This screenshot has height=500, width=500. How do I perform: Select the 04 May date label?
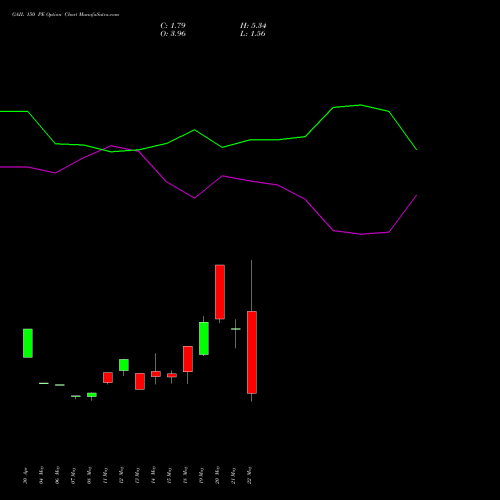(42, 475)
